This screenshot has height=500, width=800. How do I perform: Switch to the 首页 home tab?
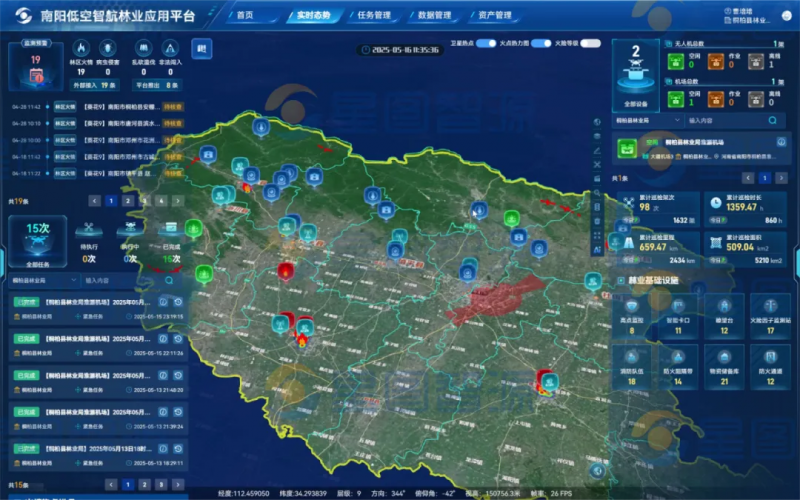pyautogui.click(x=245, y=16)
